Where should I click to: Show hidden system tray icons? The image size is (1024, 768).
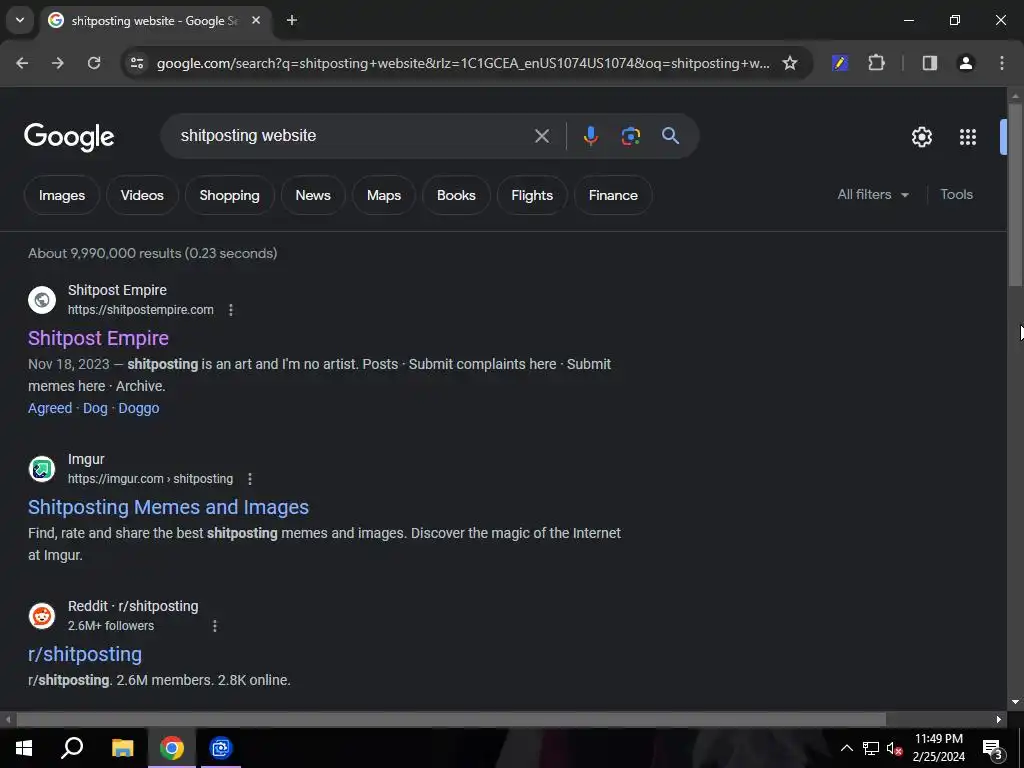[x=846, y=748]
